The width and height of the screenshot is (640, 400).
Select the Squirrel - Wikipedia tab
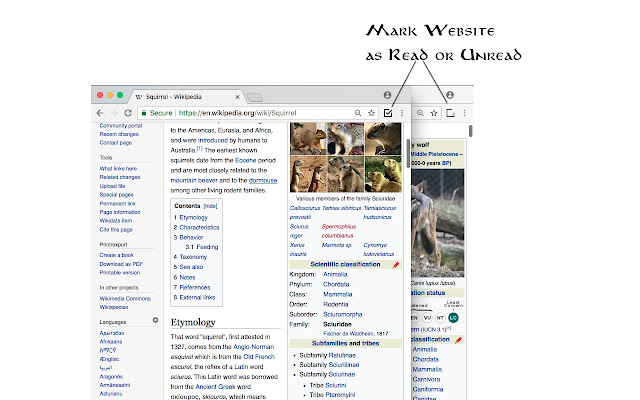186,97
